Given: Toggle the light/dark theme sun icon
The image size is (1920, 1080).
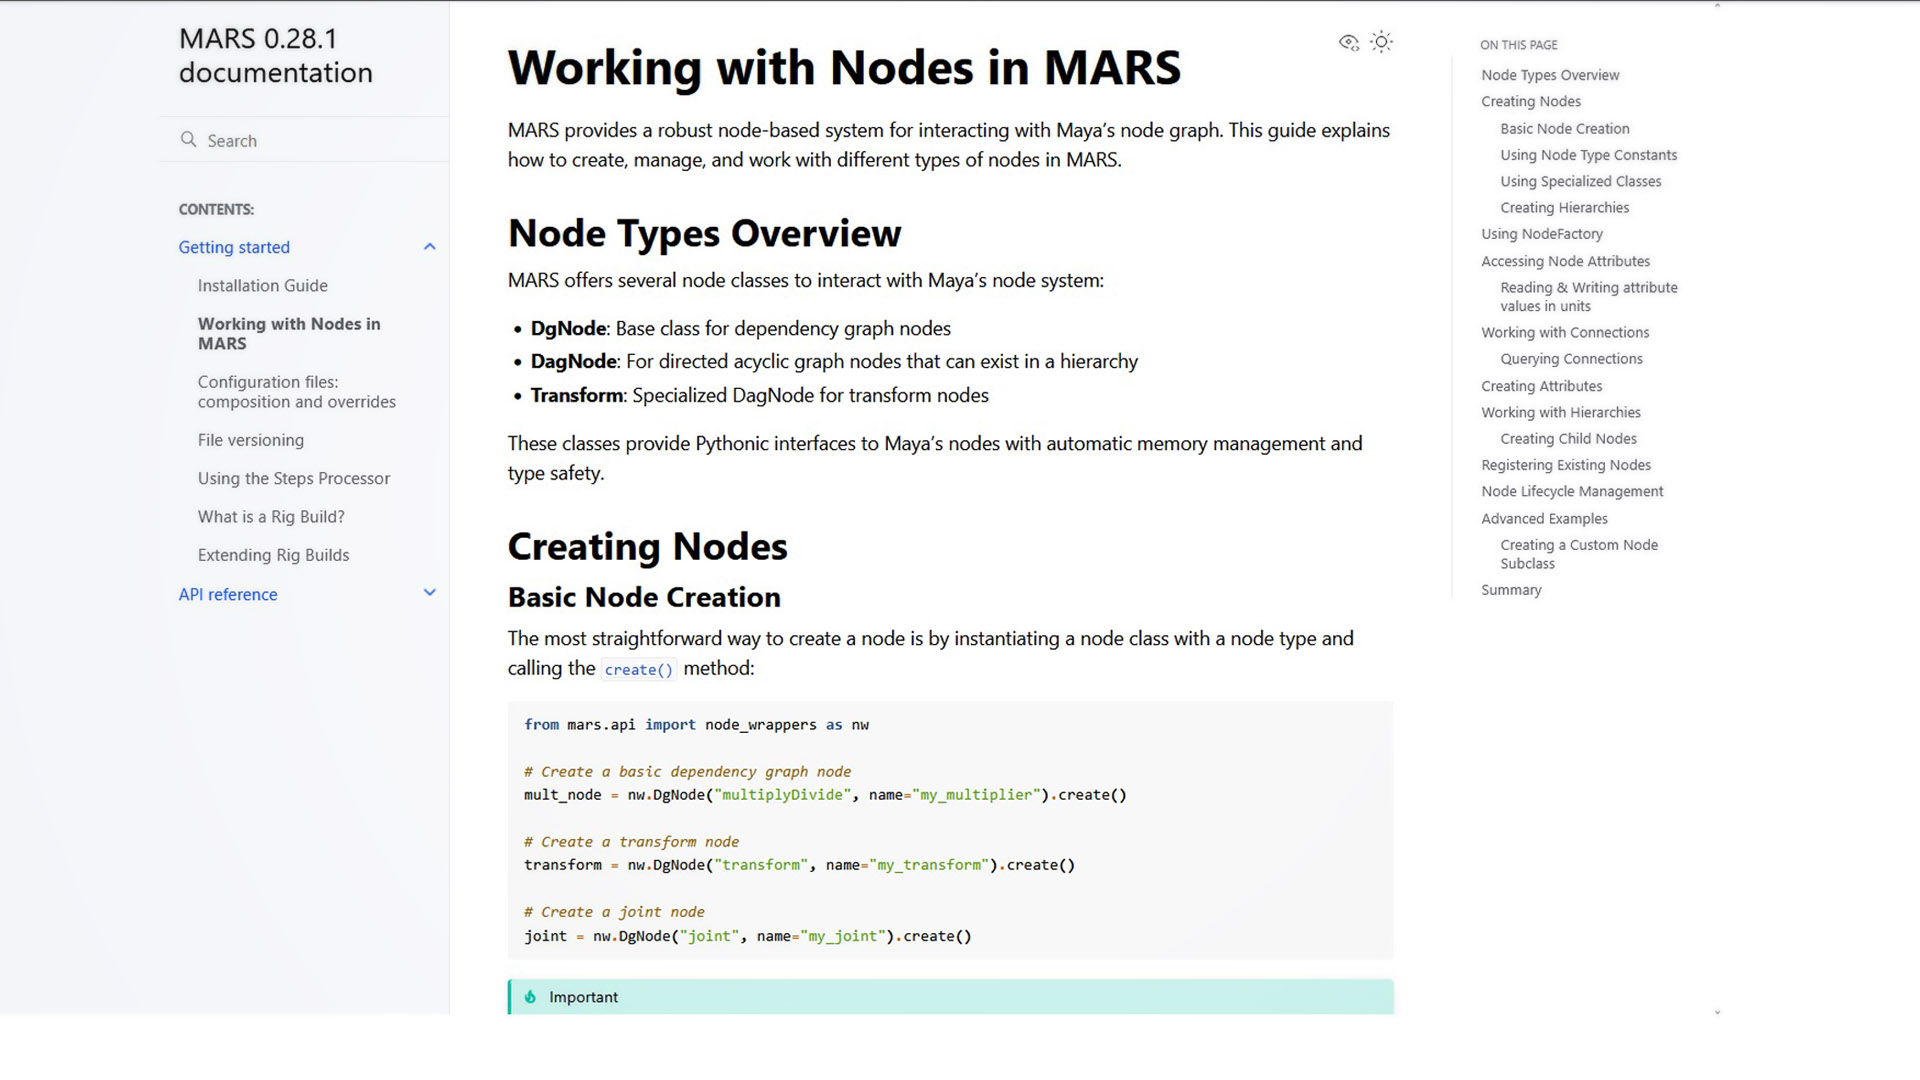Looking at the screenshot, I should coord(1381,42).
